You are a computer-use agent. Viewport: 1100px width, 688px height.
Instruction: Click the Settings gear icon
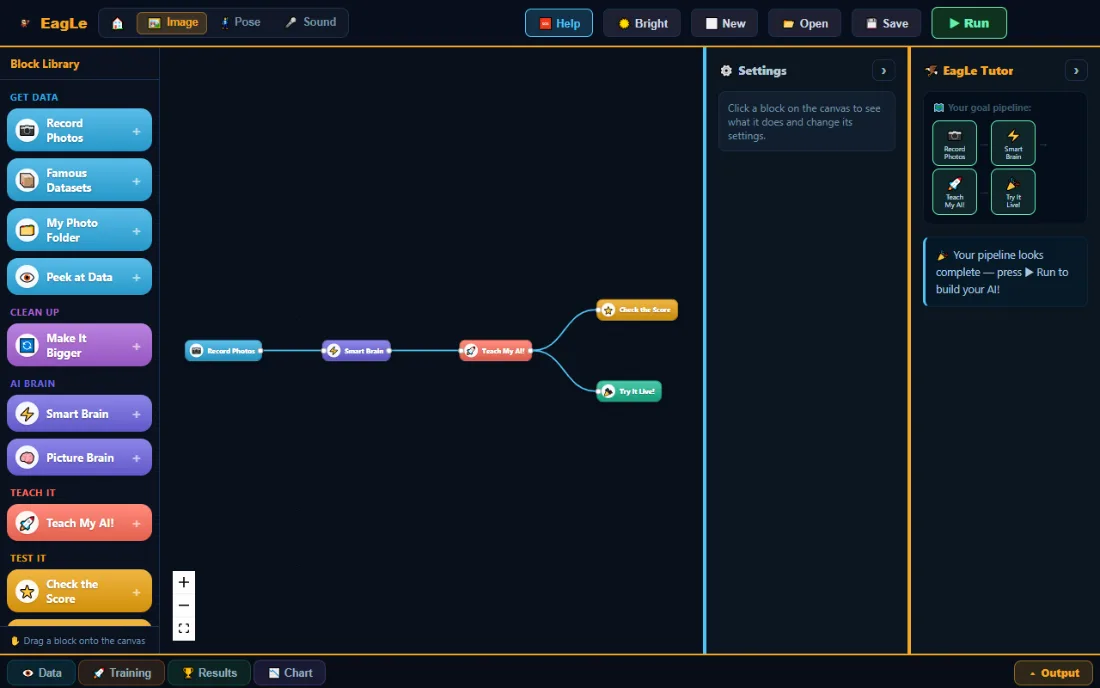click(x=726, y=71)
